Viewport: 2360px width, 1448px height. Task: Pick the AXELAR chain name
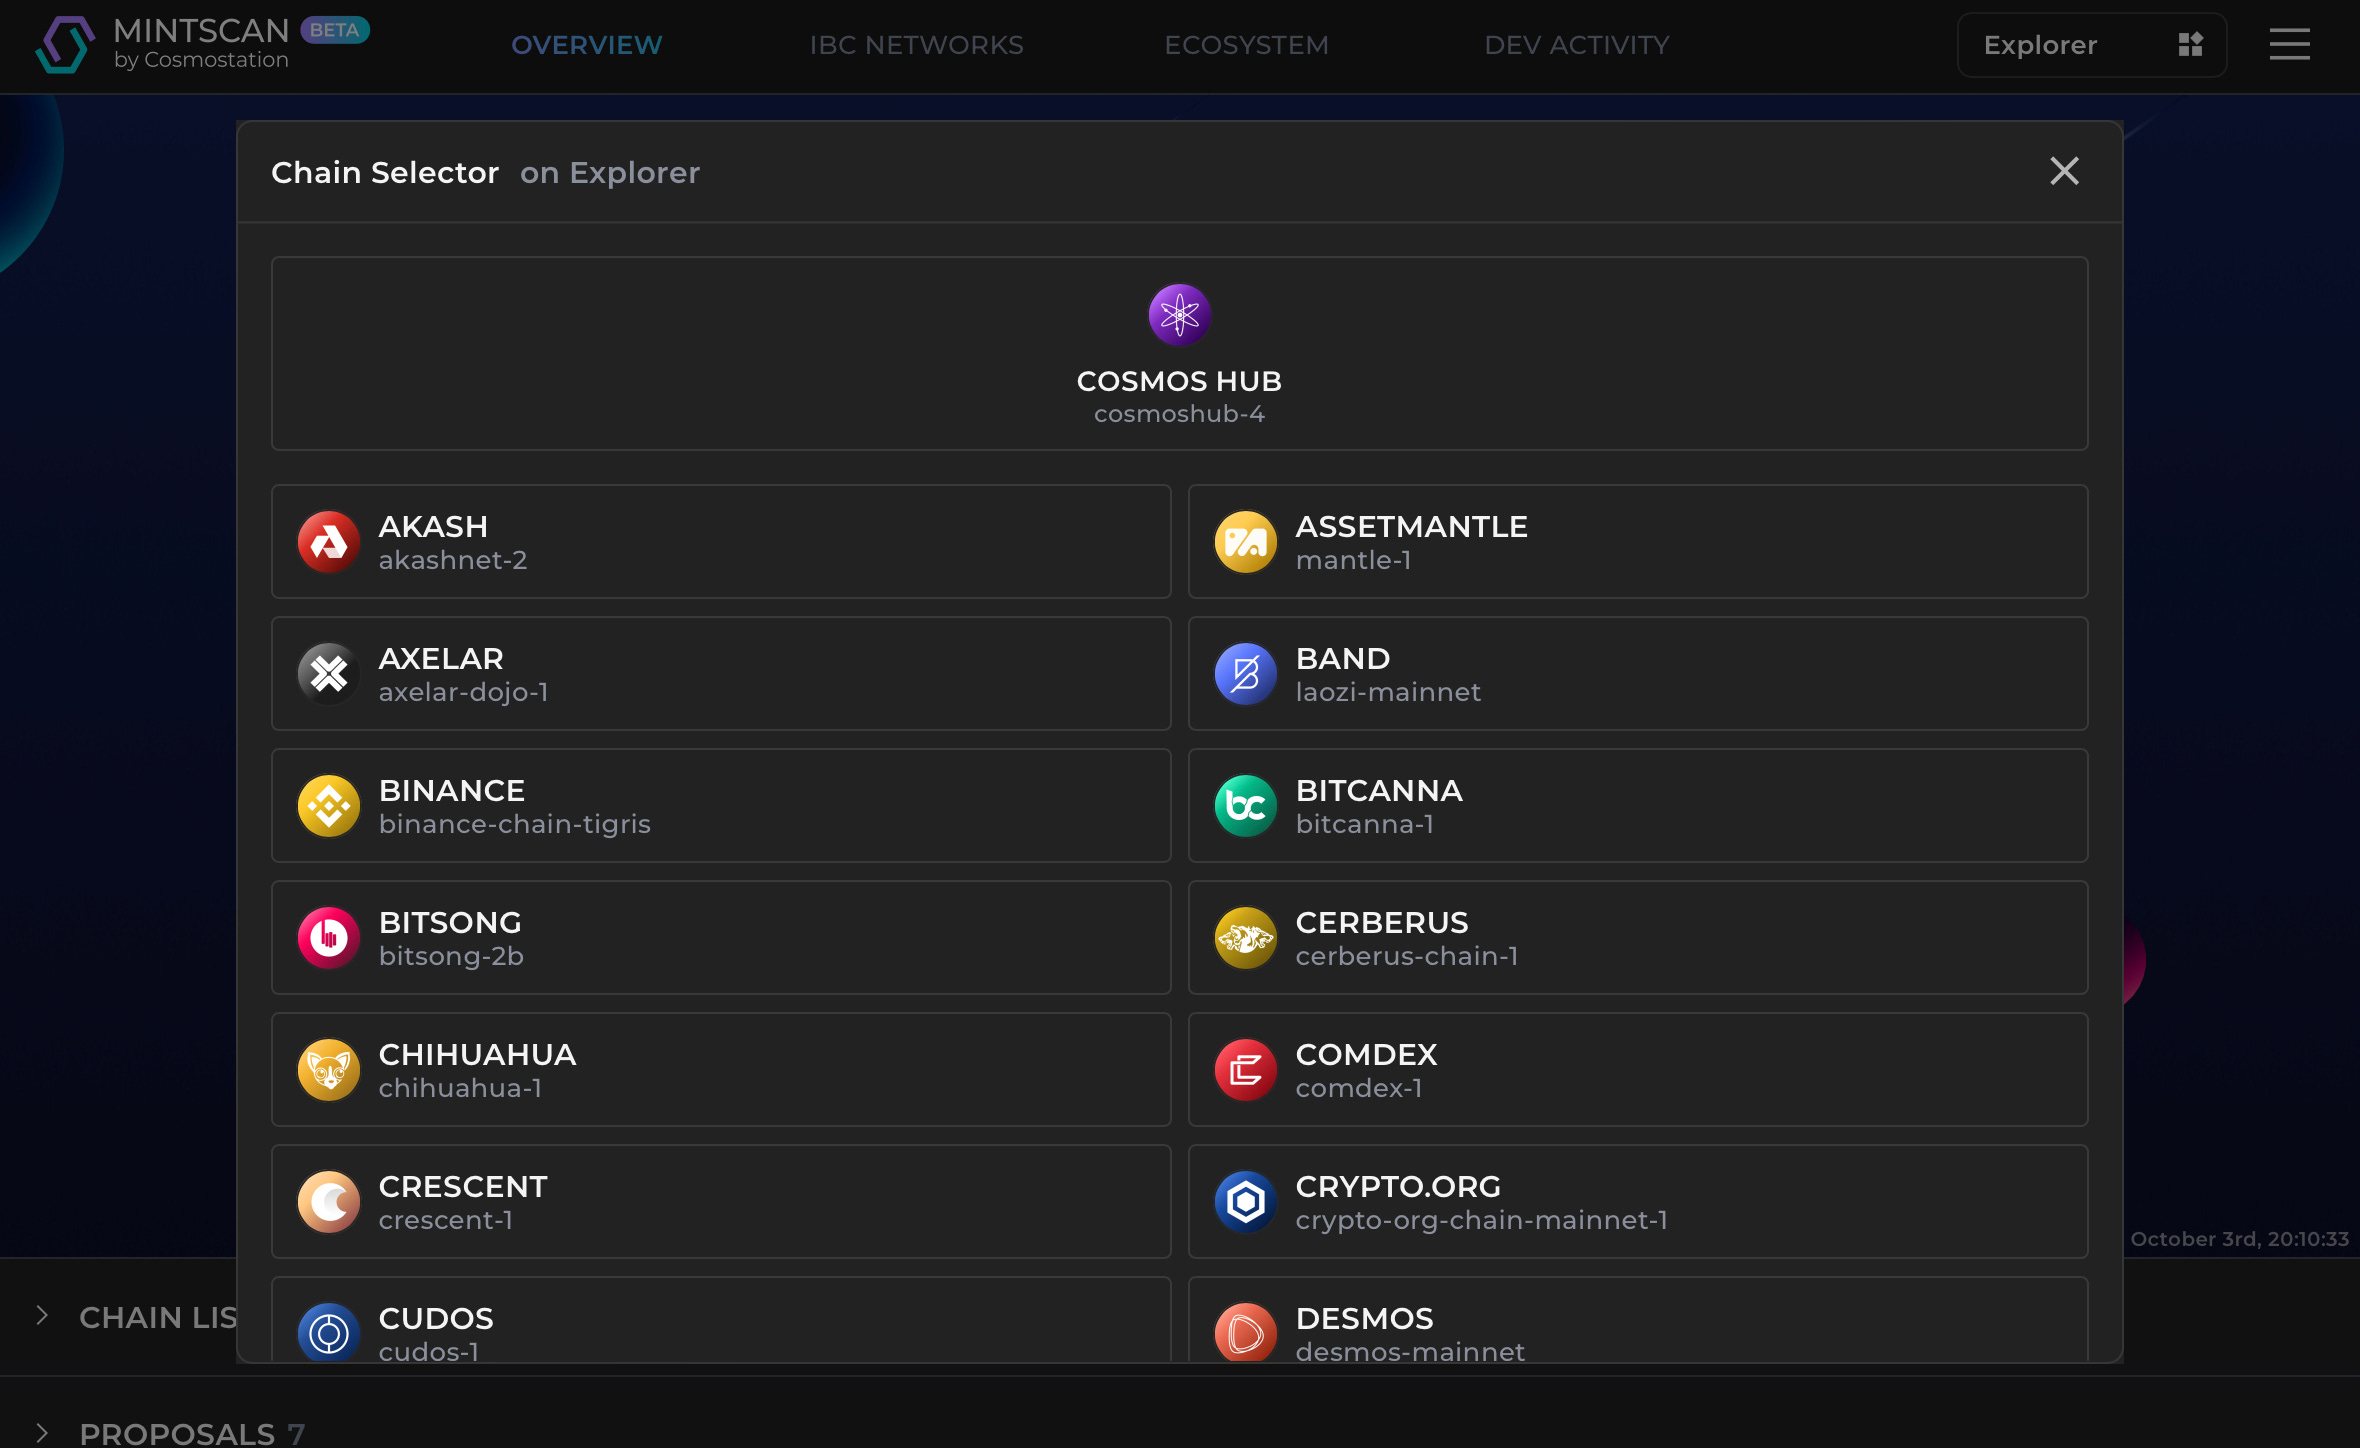pyautogui.click(x=441, y=658)
